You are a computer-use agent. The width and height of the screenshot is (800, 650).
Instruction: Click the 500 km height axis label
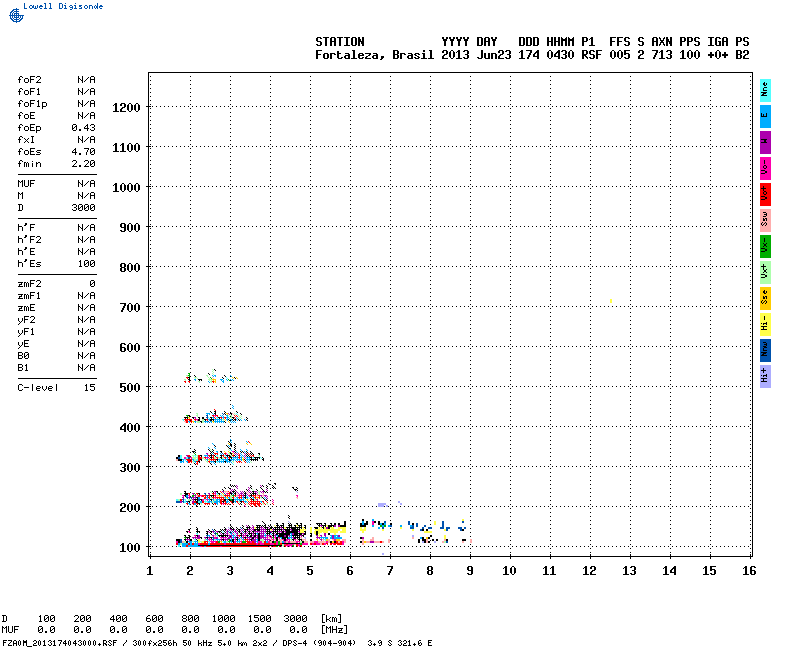pyautogui.click(x=130, y=388)
